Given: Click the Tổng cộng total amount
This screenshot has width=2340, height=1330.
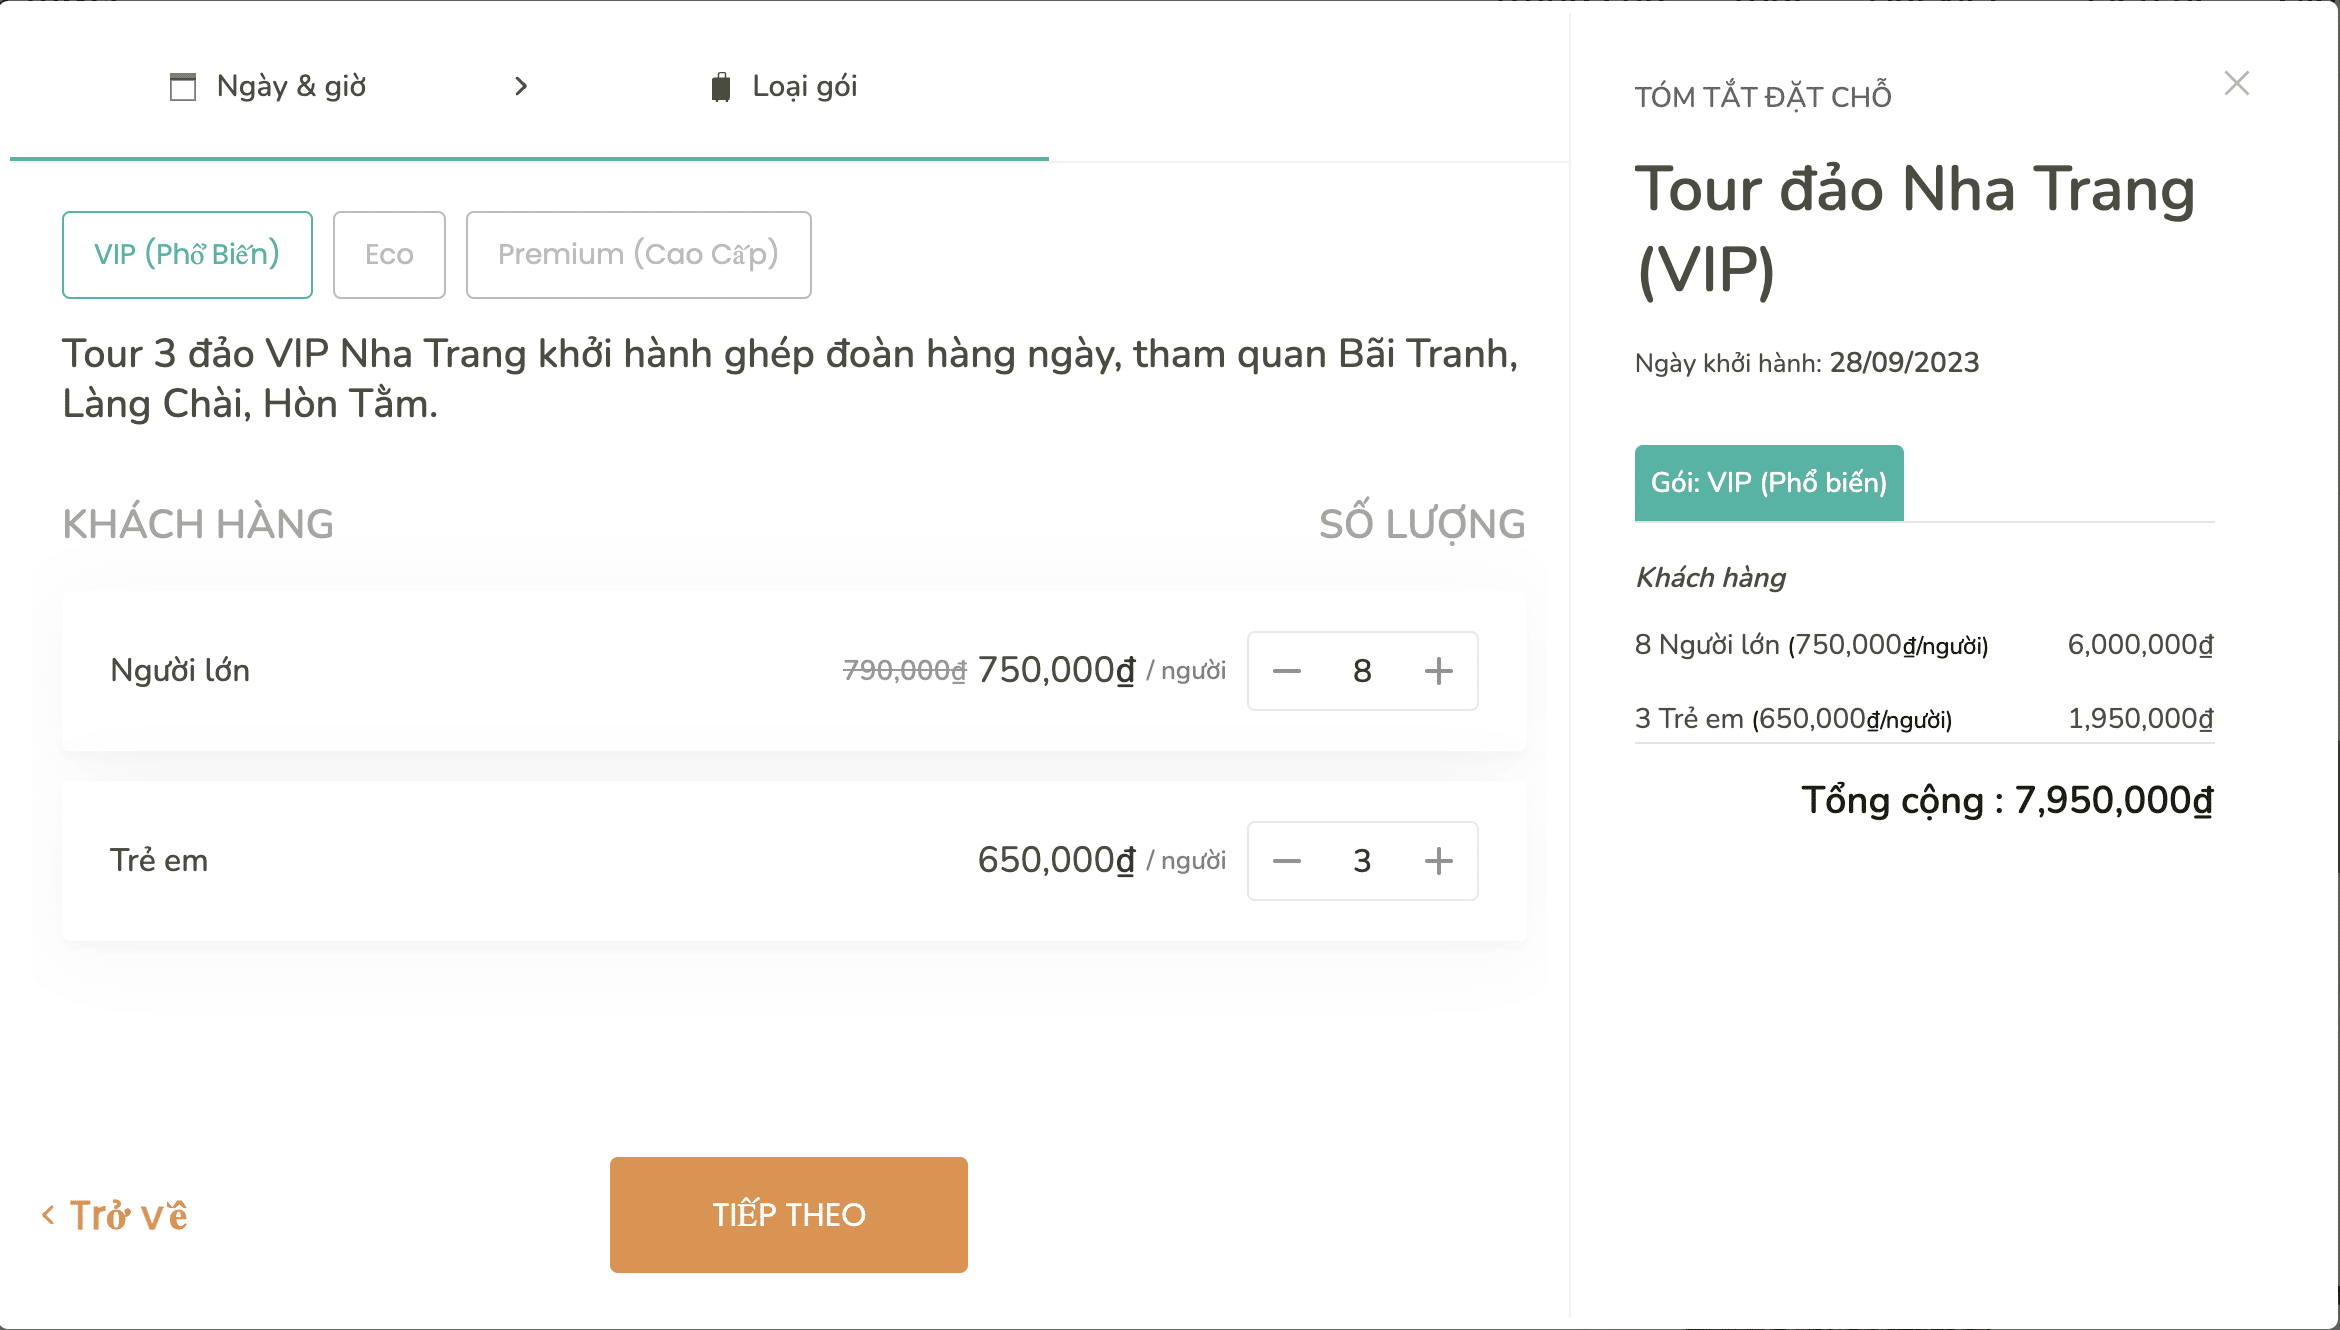Looking at the screenshot, I should coord(2112,801).
